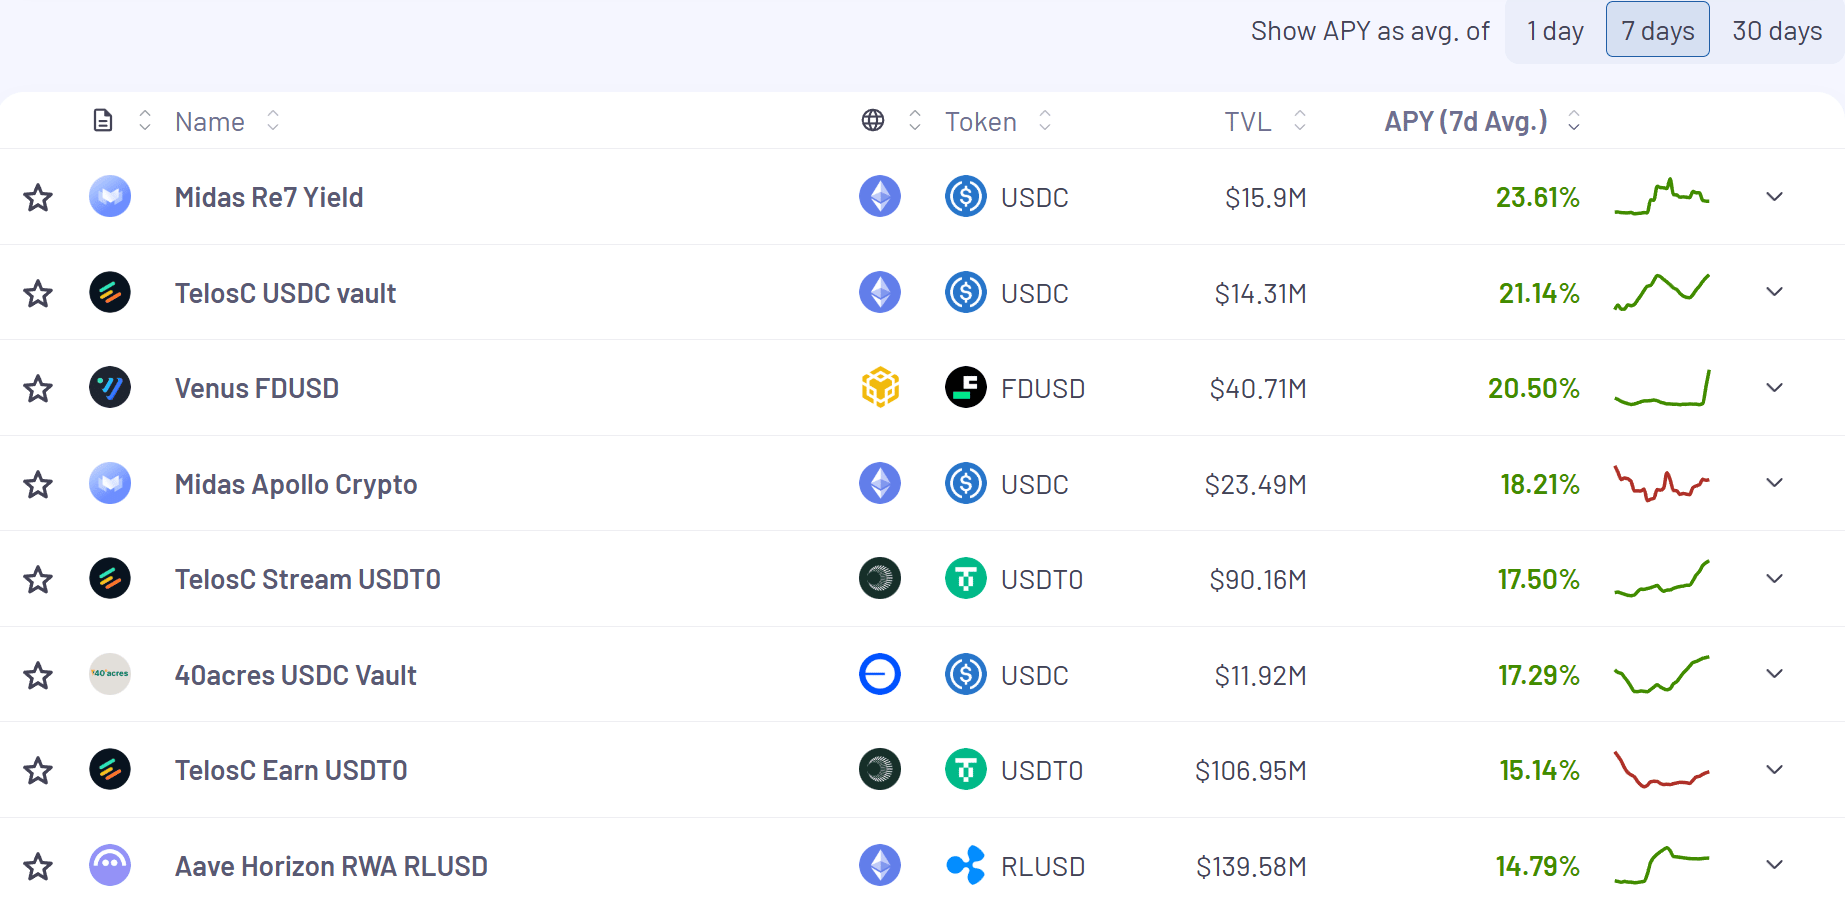Favorite Midas Re7 Yield with star
This screenshot has height=905, width=1845.
(x=38, y=198)
